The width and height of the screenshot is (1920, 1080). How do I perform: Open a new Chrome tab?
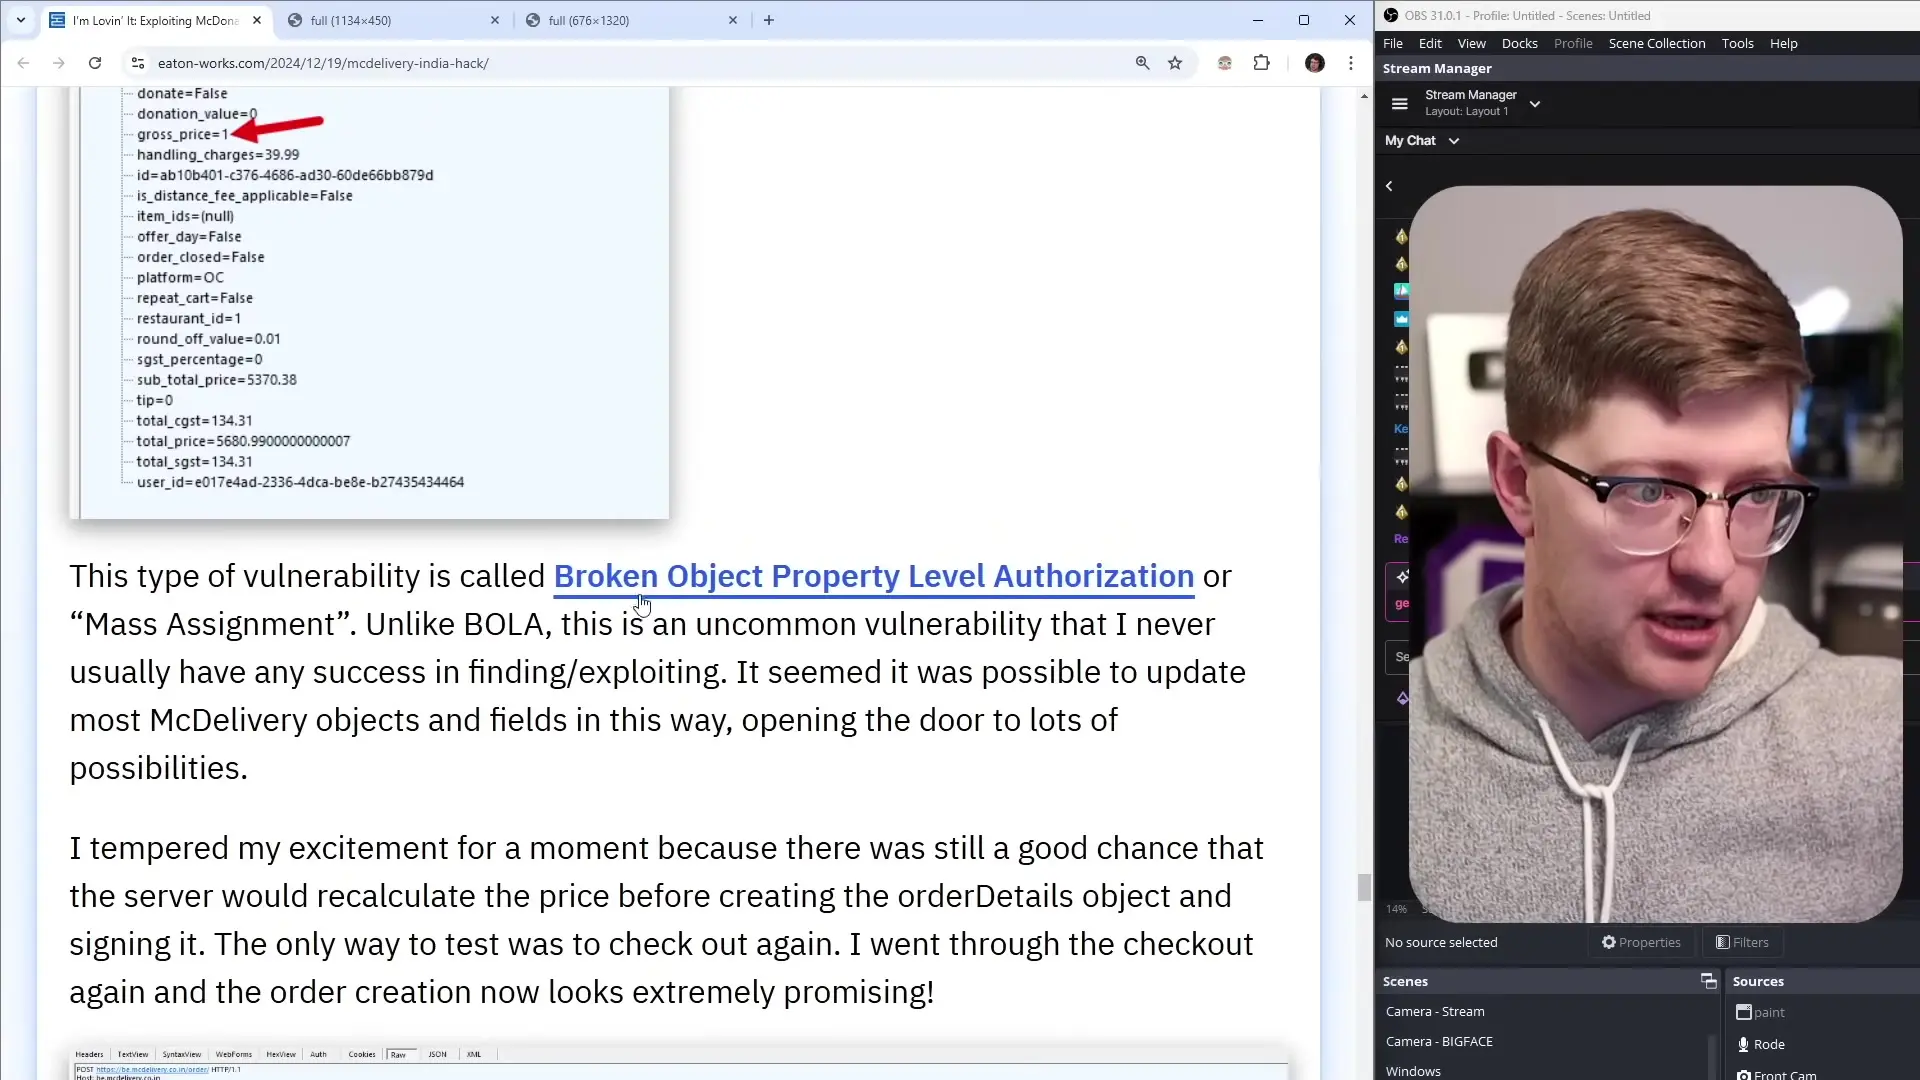769,20
